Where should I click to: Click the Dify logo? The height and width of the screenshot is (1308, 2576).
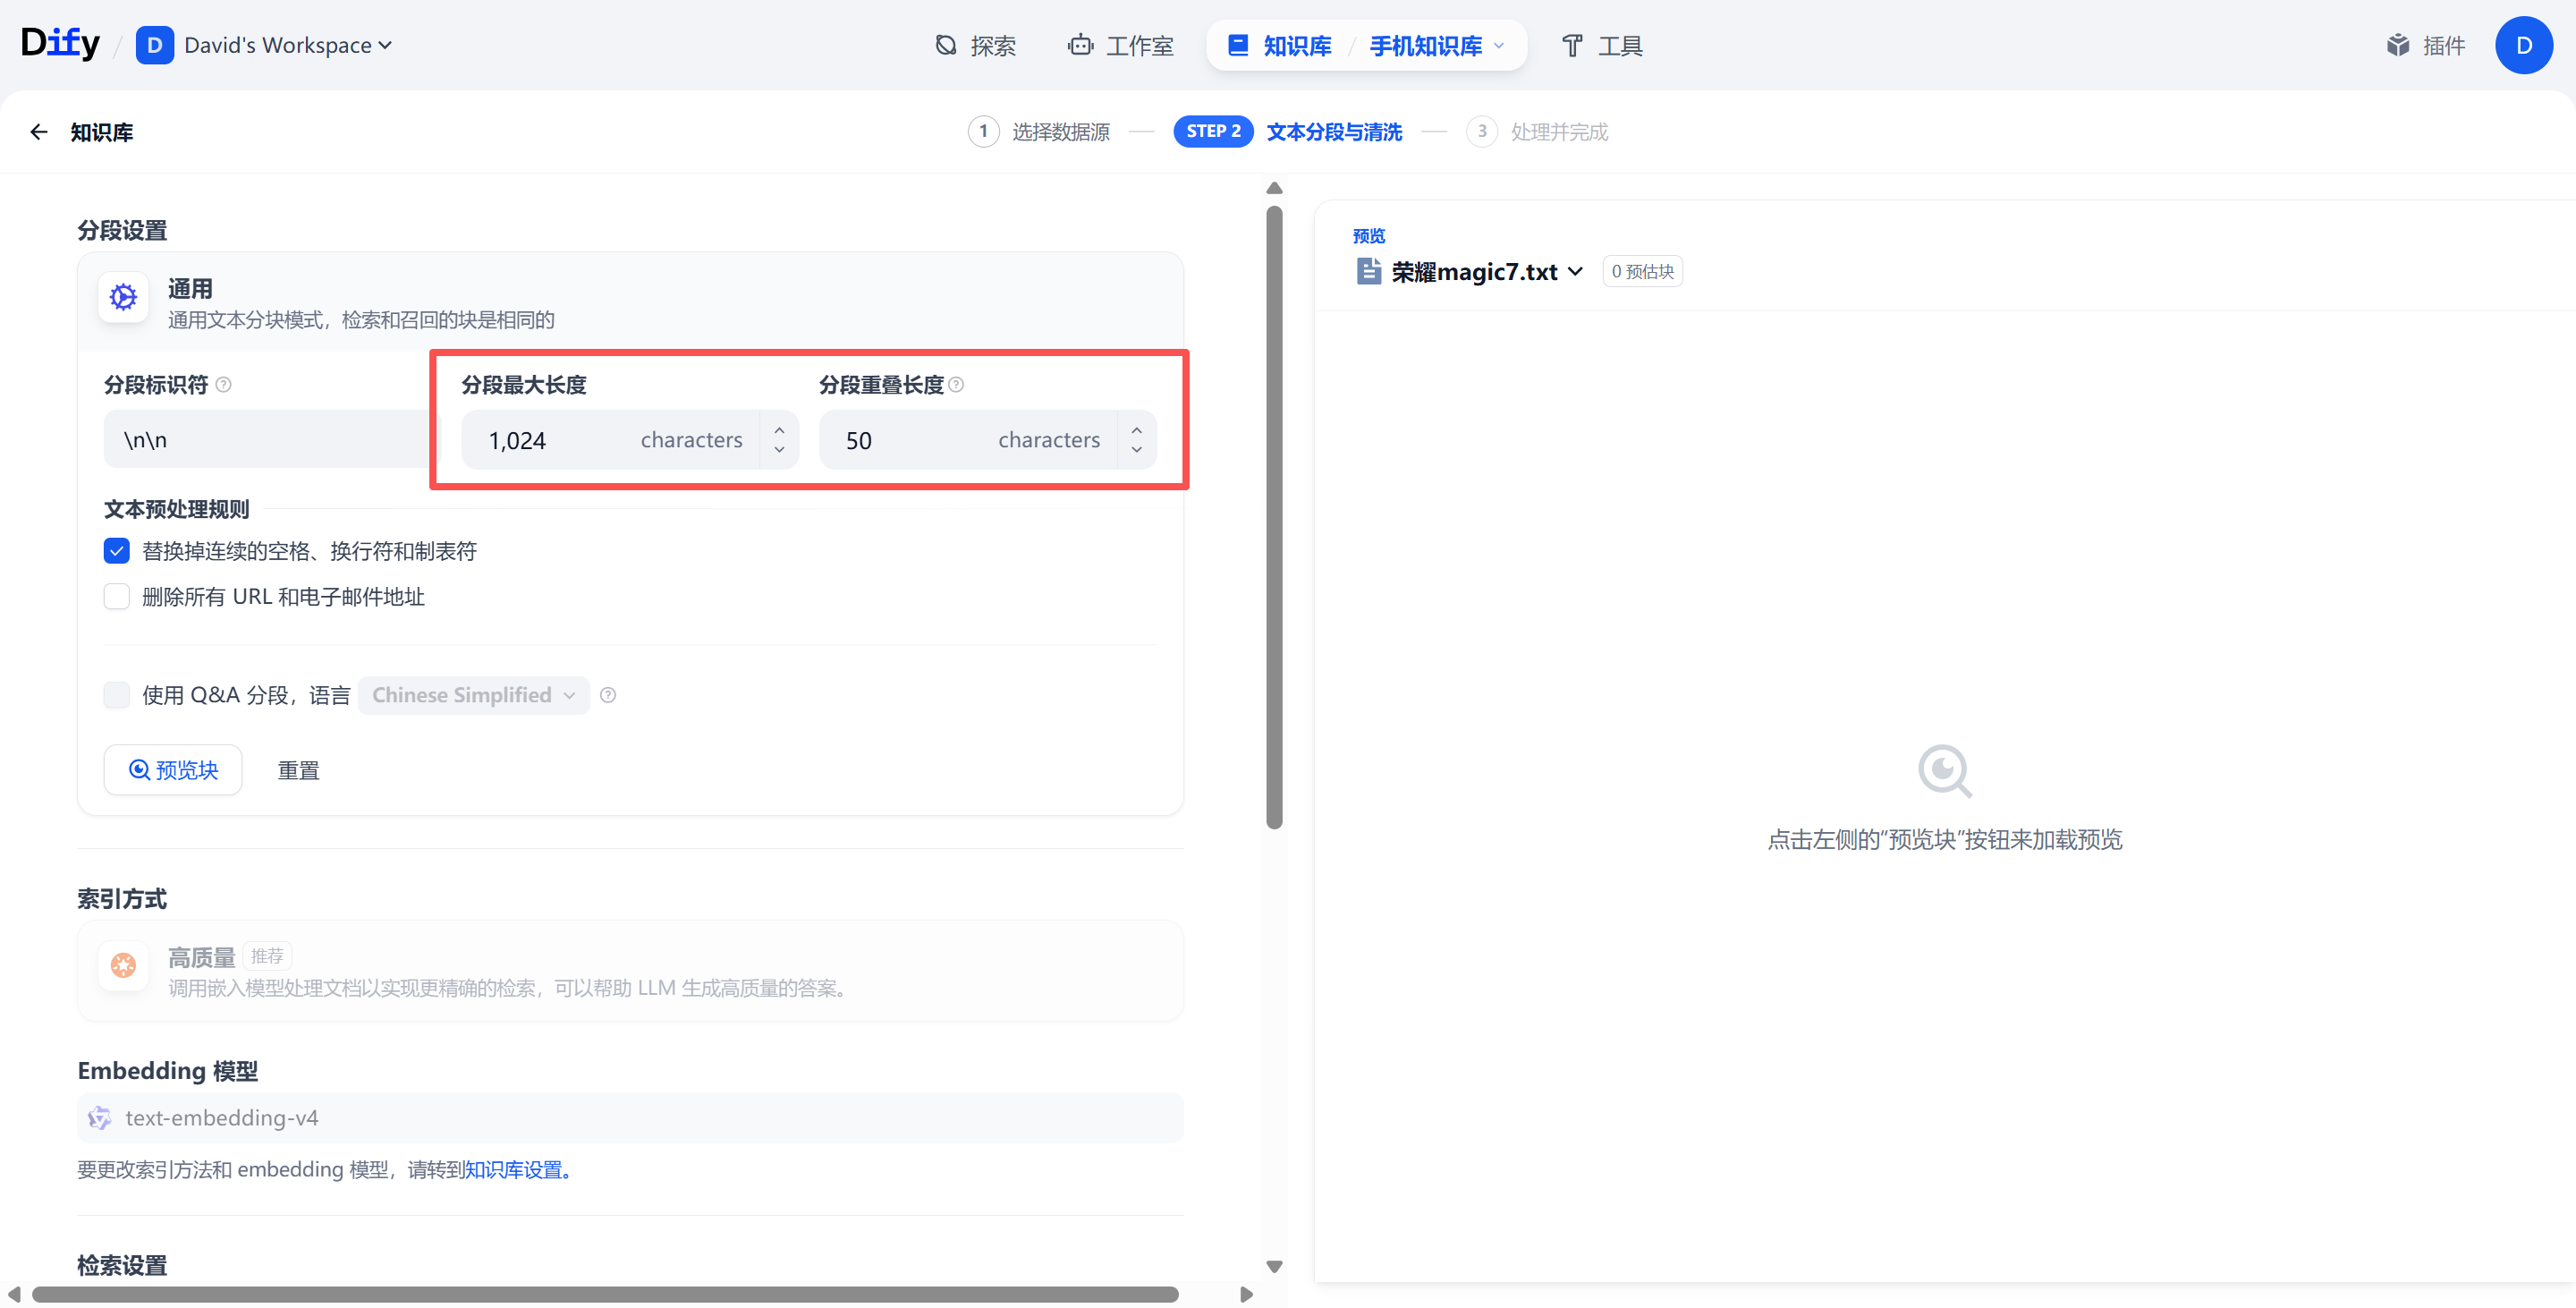60,44
